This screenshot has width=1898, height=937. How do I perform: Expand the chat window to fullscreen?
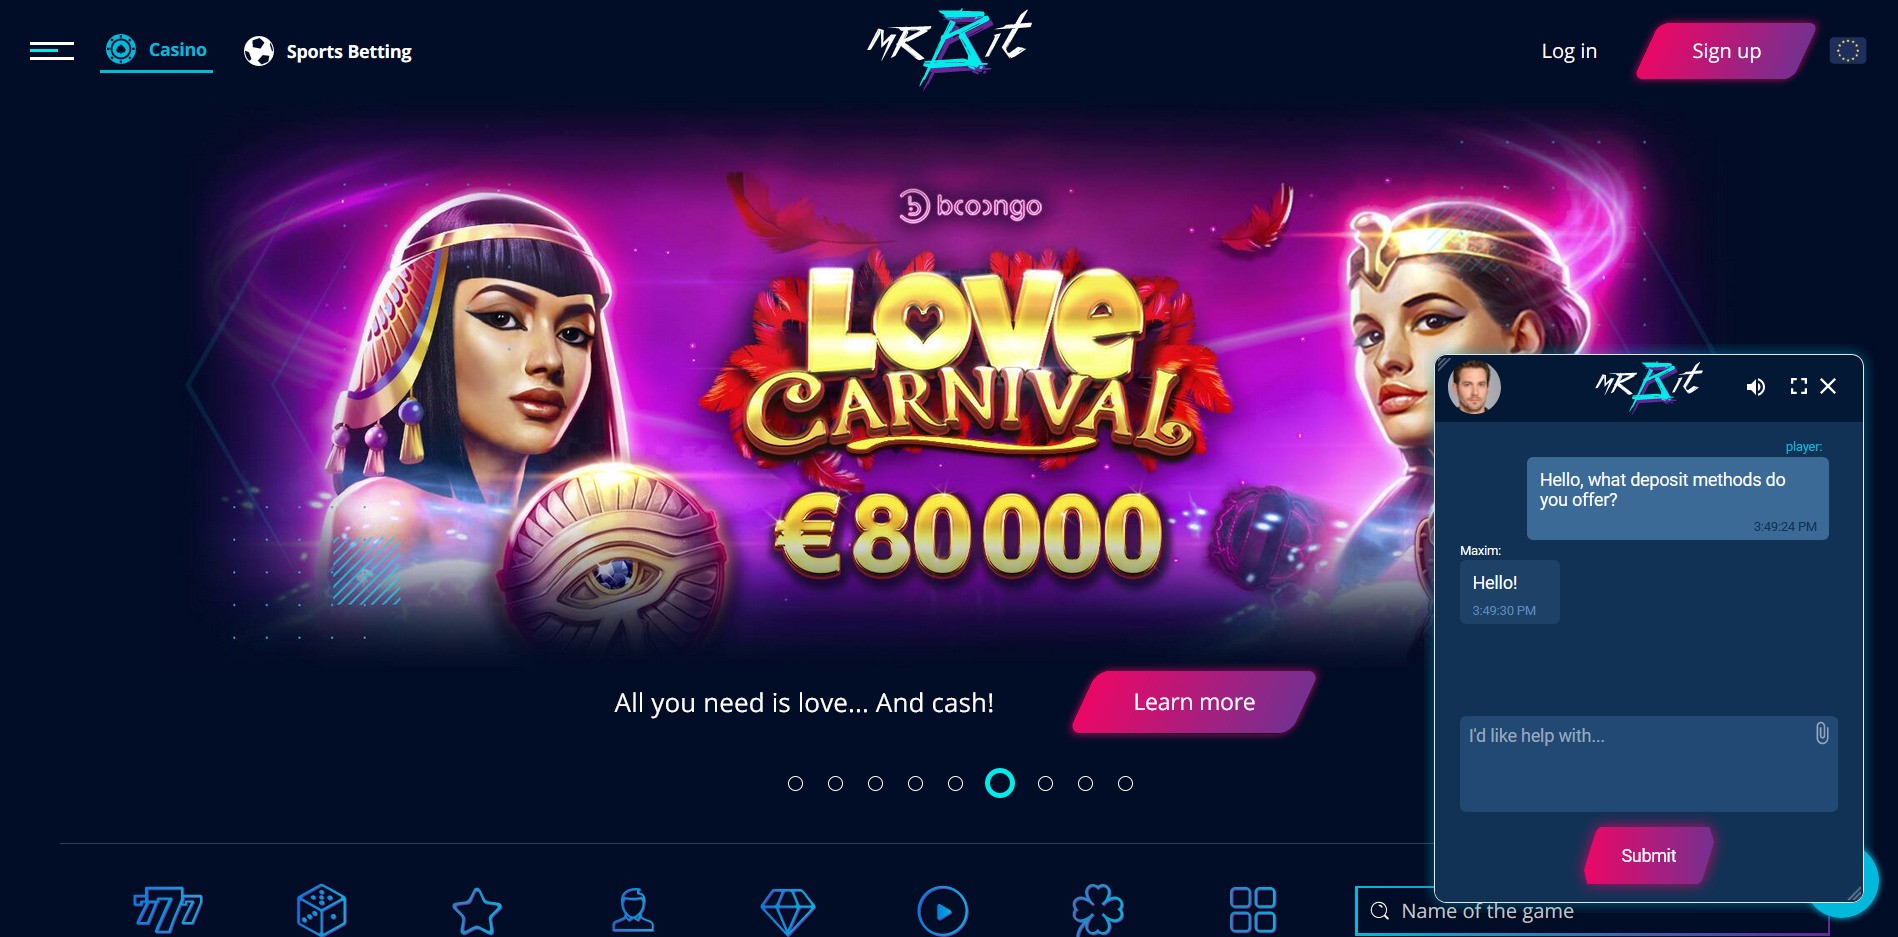1799,386
